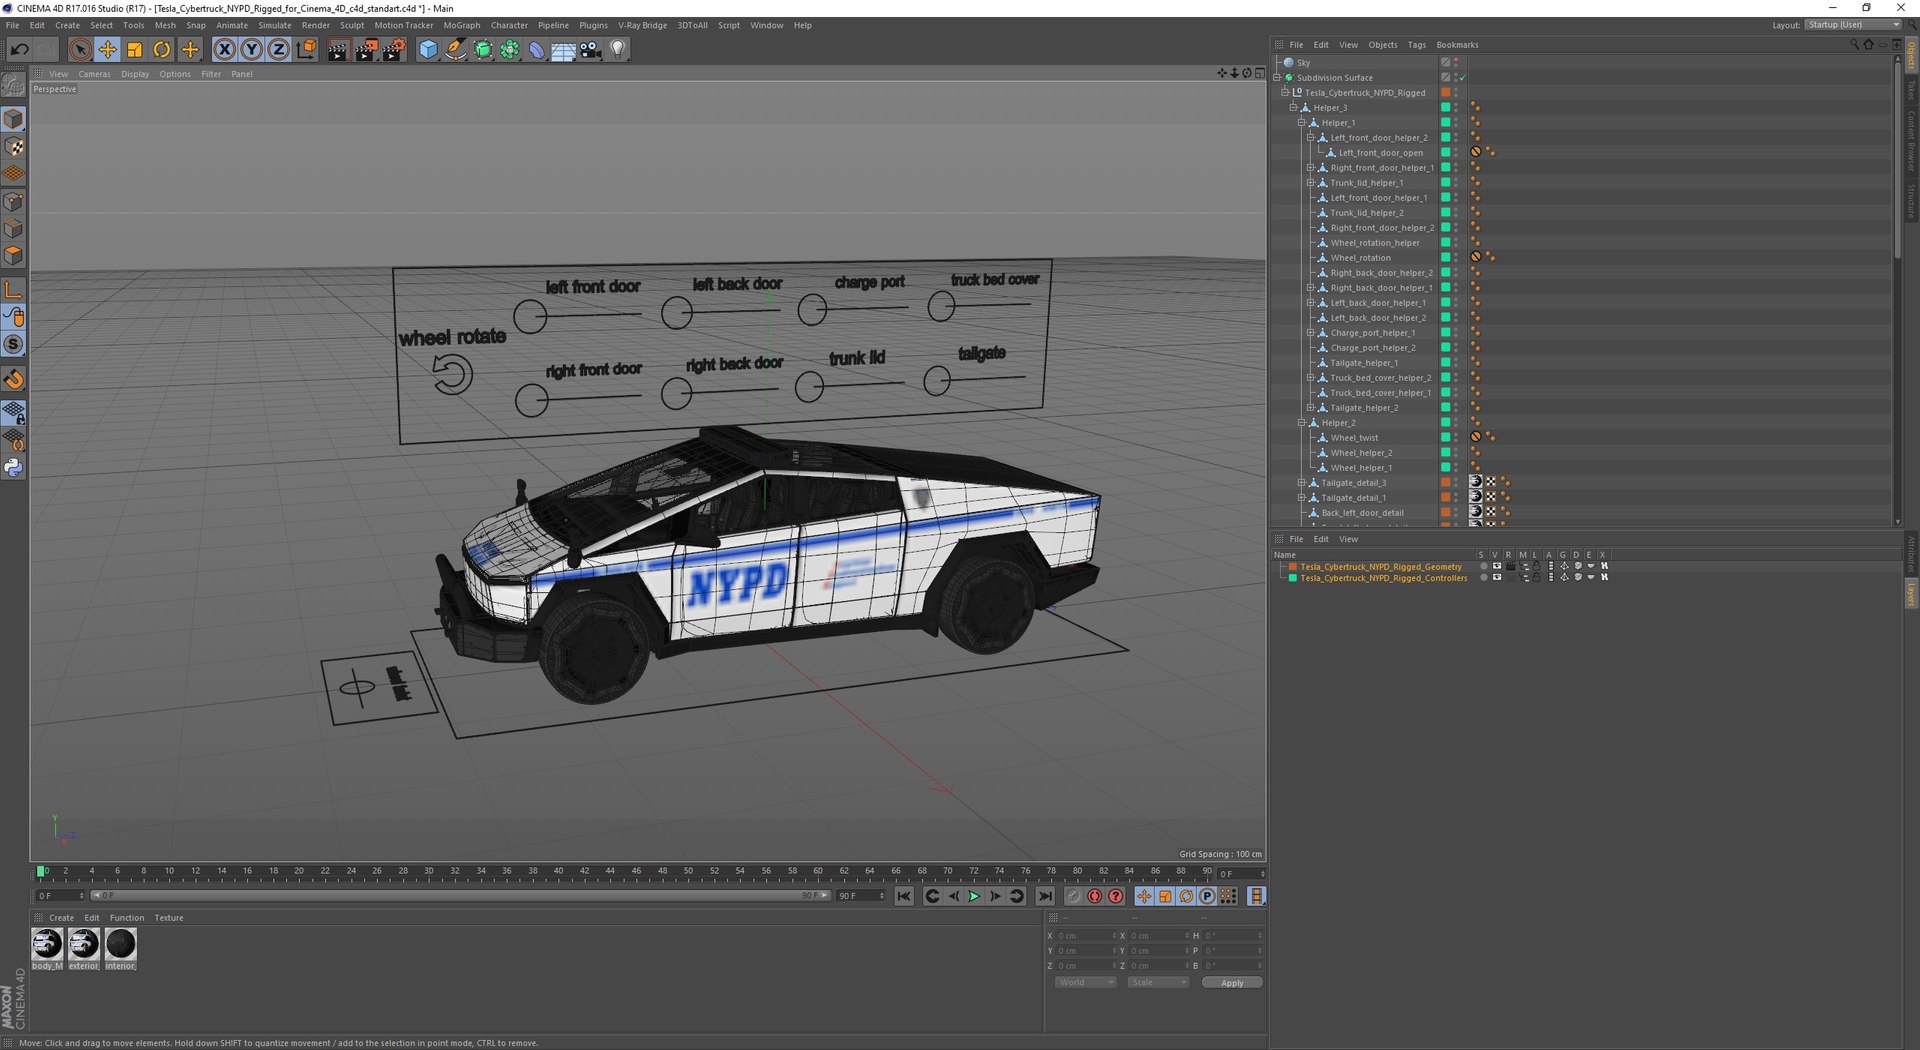The width and height of the screenshot is (1920, 1050).
Task: Go to start of animation
Action: [x=904, y=896]
